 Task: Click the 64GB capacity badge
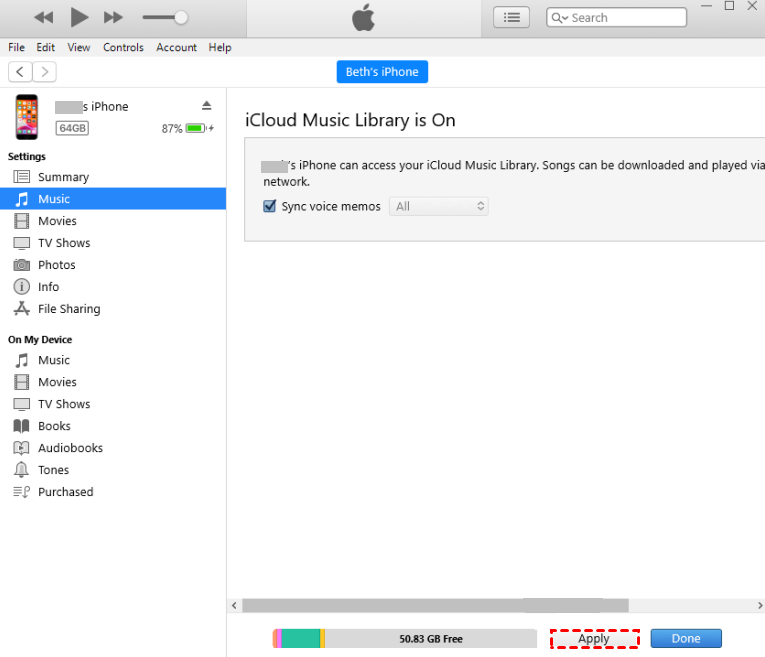72,128
